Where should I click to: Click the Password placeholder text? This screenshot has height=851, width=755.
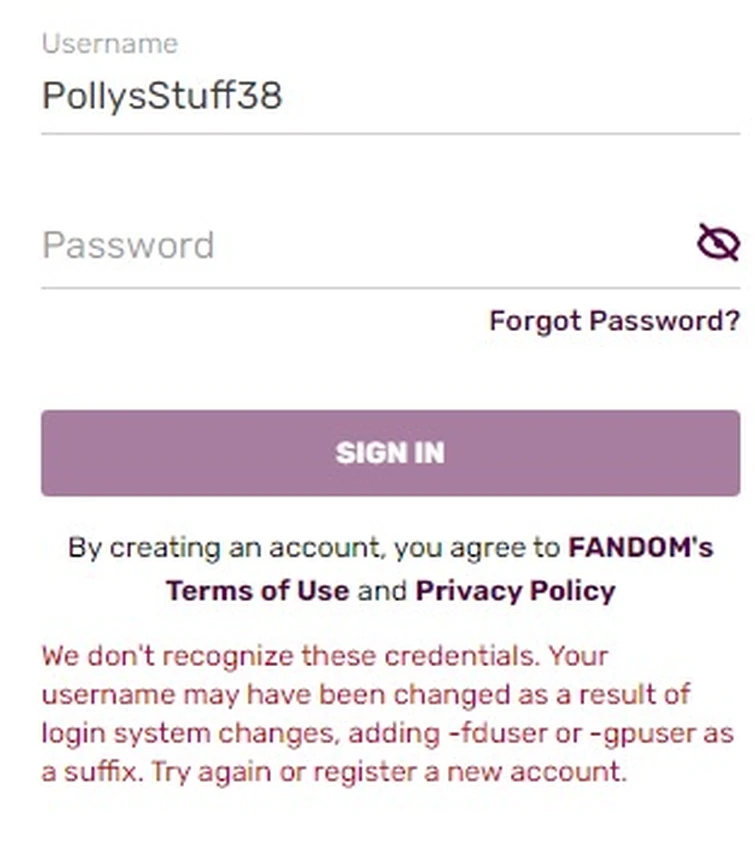pos(127,245)
